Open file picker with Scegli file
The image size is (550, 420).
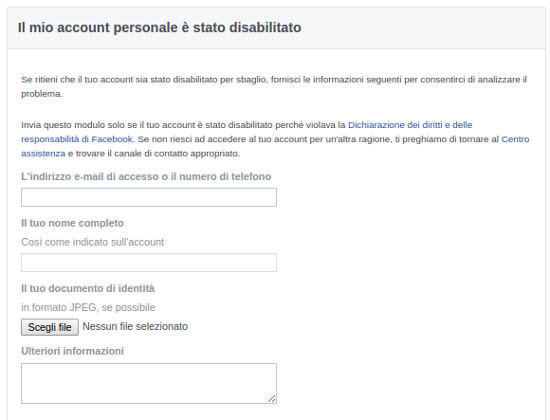tap(50, 327)
